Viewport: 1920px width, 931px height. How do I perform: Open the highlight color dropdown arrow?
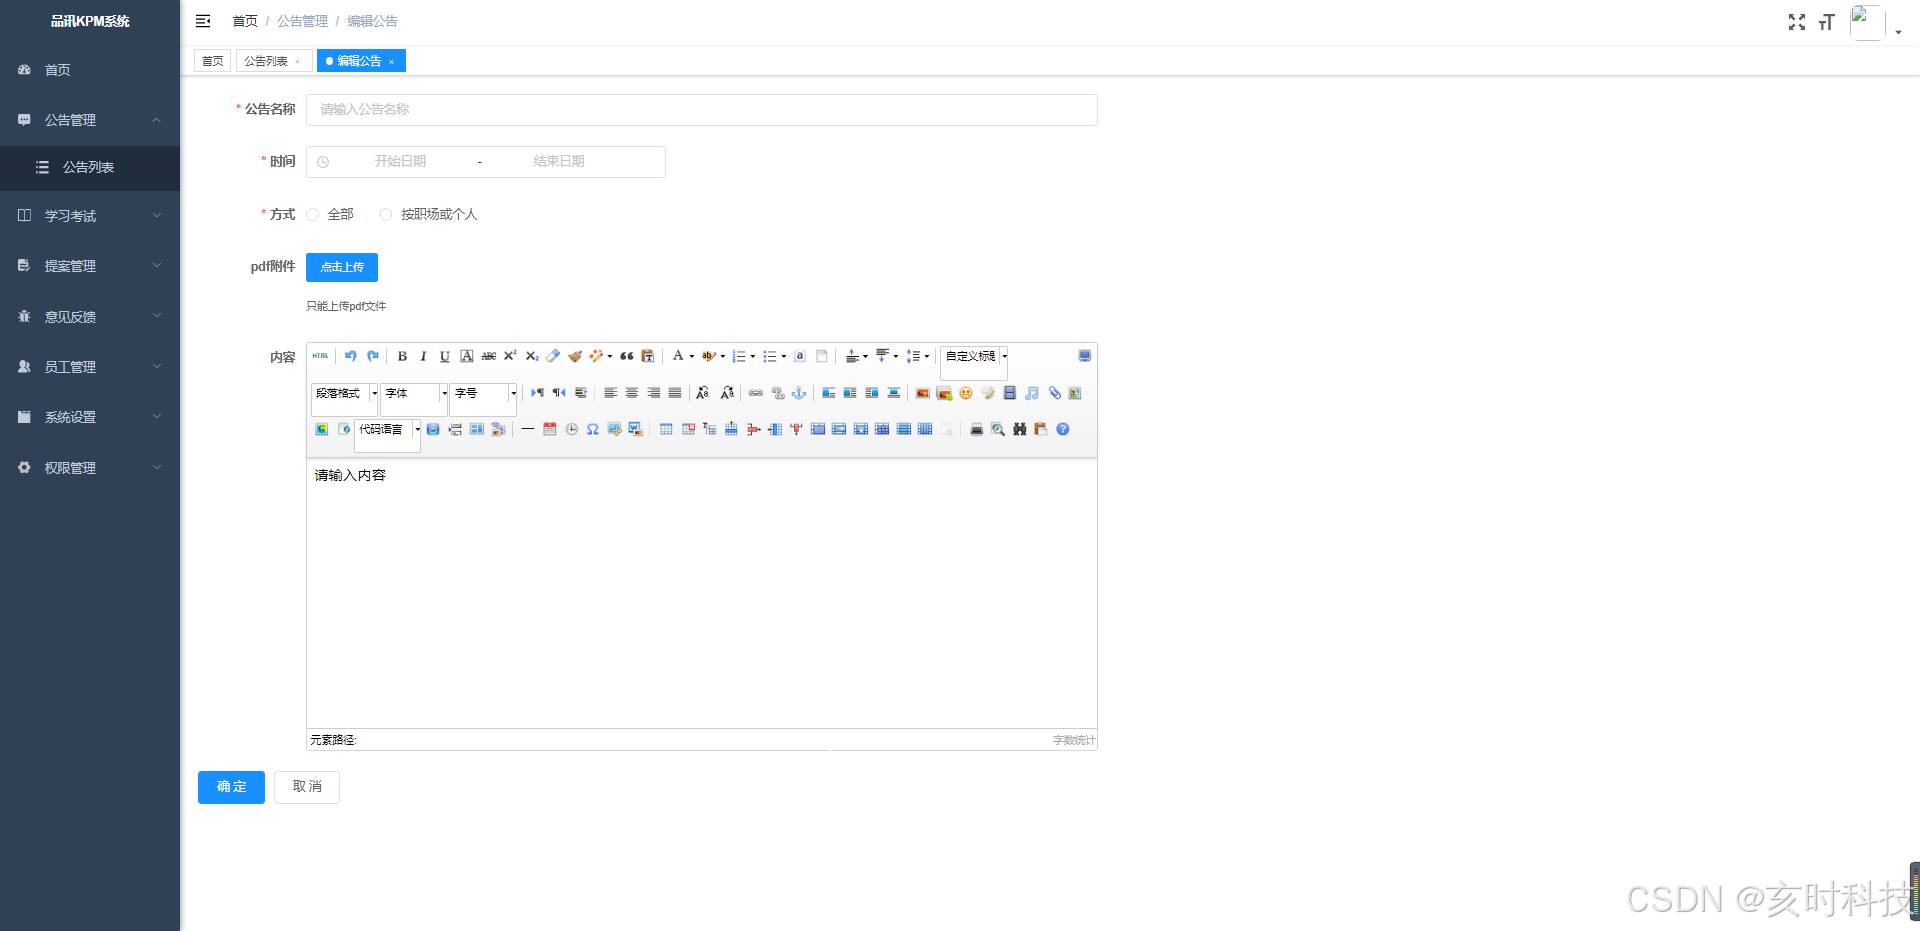coord(723,356)
